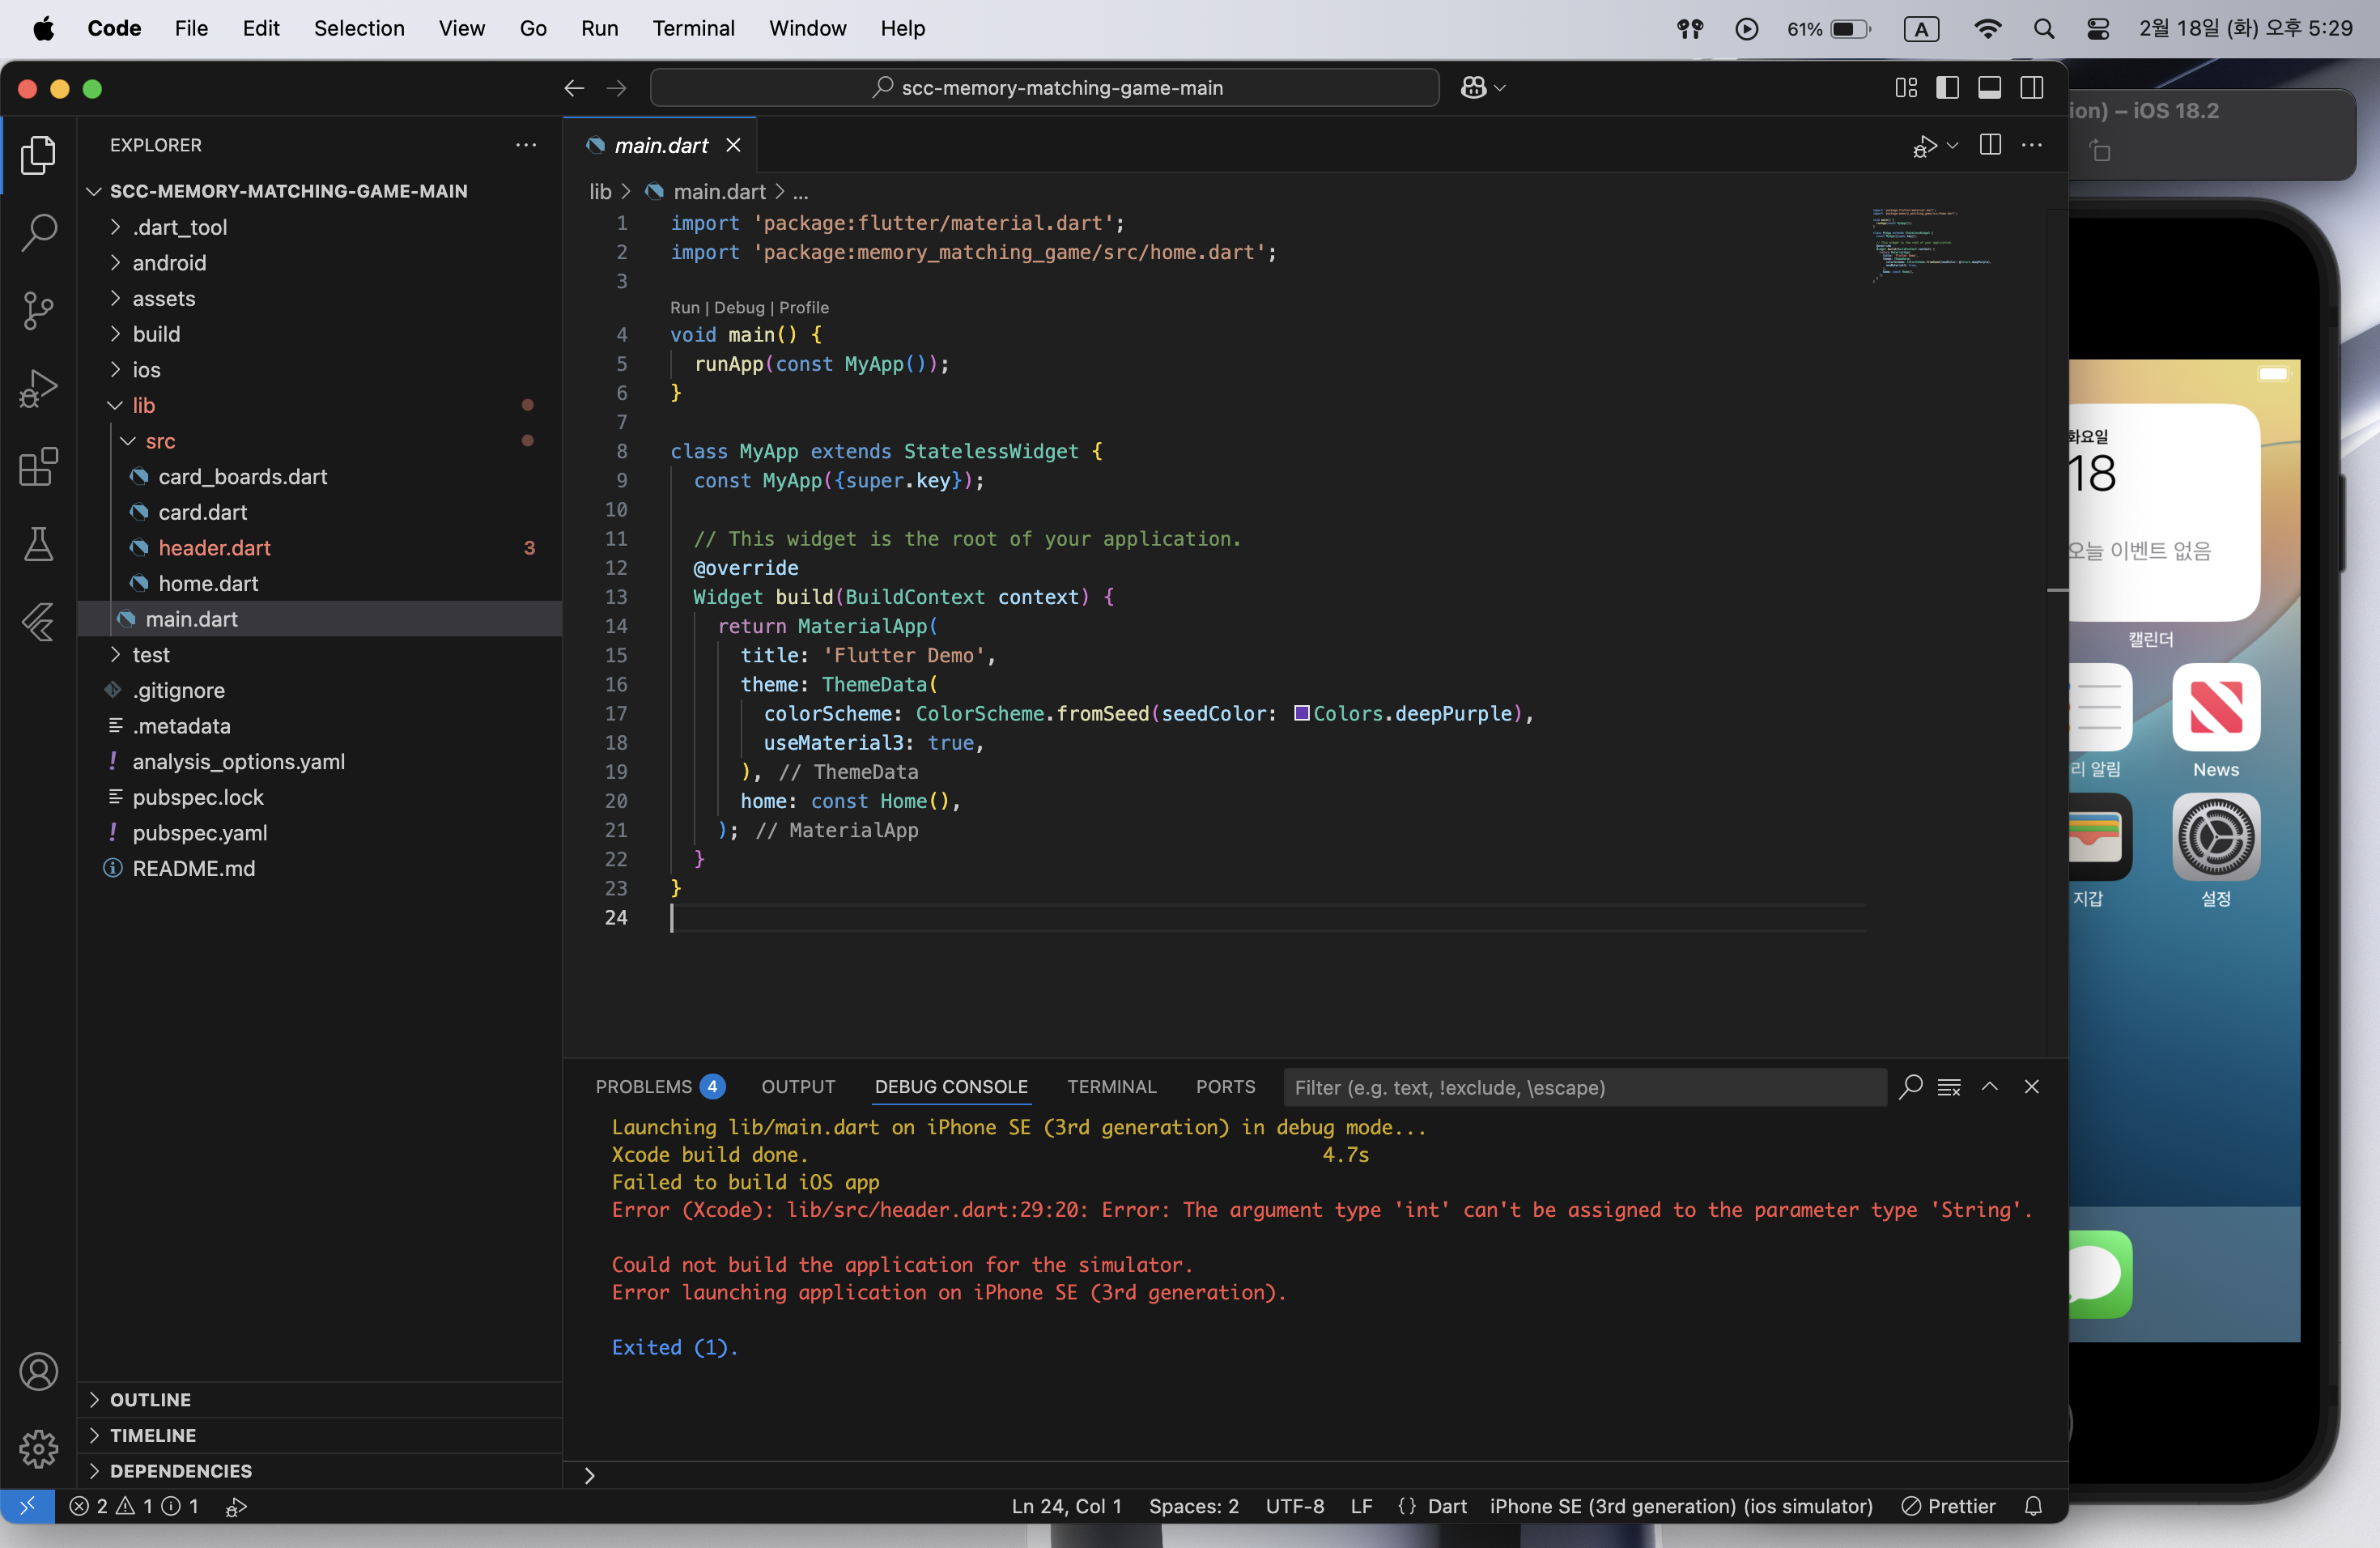Viewport: 2380px width, 1548px height.
Task: Close the bottom panel
Action: coord(2032,1087)
